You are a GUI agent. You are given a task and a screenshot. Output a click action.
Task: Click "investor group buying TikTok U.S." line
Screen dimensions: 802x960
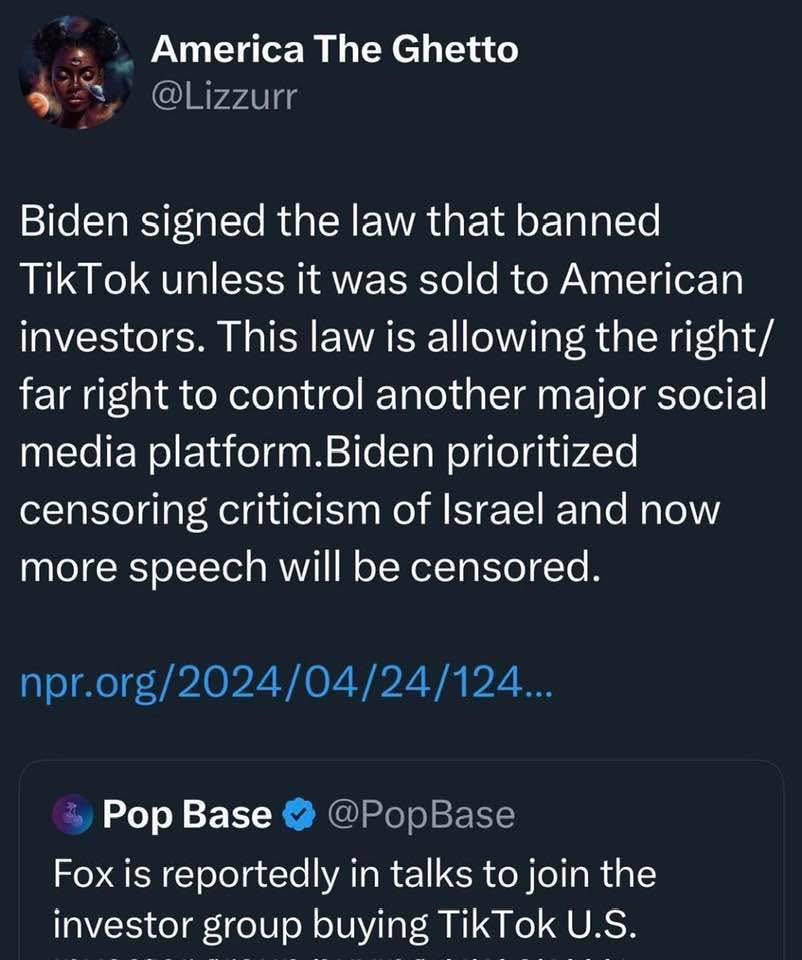coord(343,925)
